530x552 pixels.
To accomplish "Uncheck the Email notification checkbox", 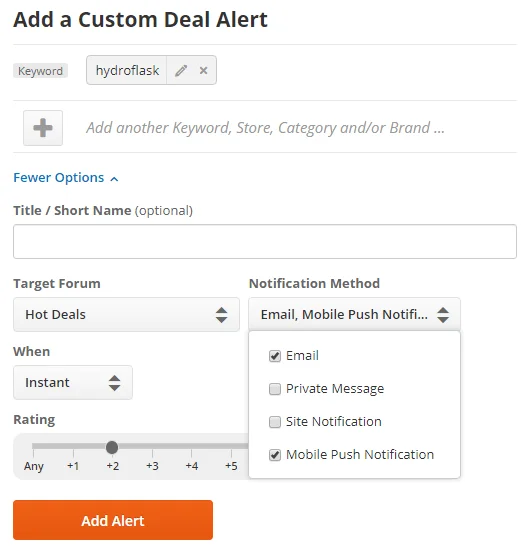I will click(x=275, y=356).
